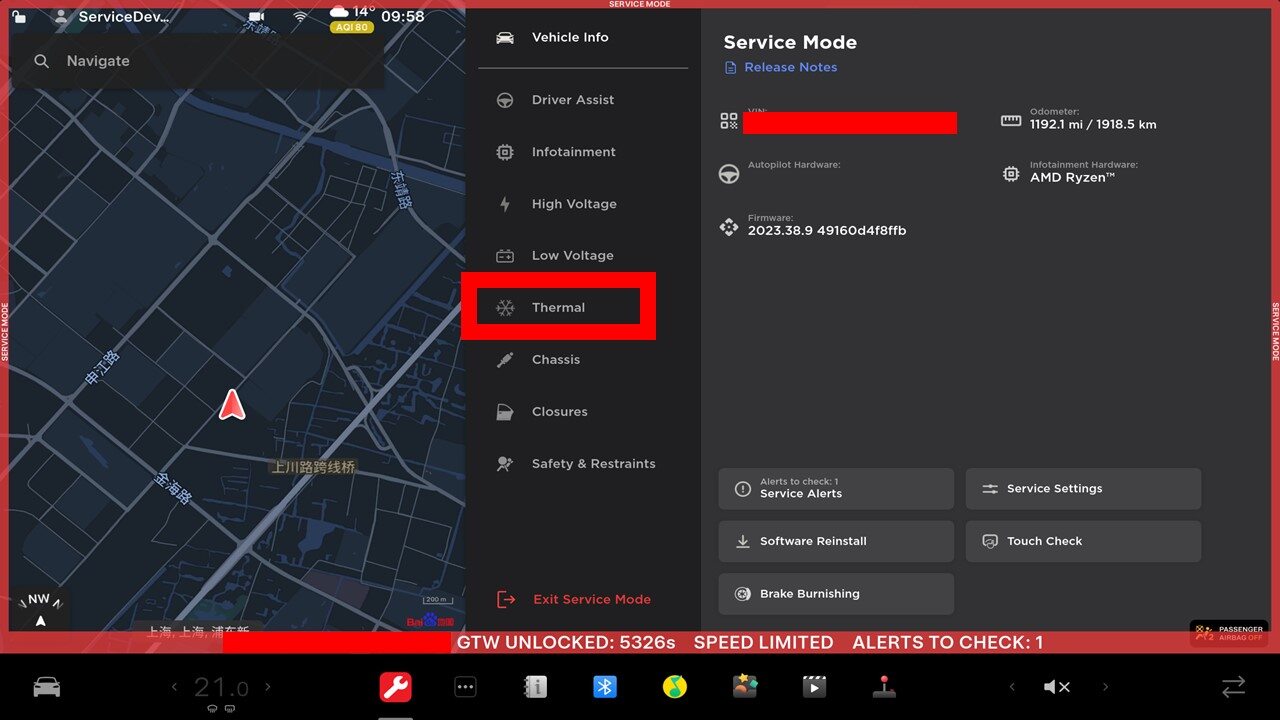
Task: Toggle the muted speaker volume icon
Action: (1057, 687)
